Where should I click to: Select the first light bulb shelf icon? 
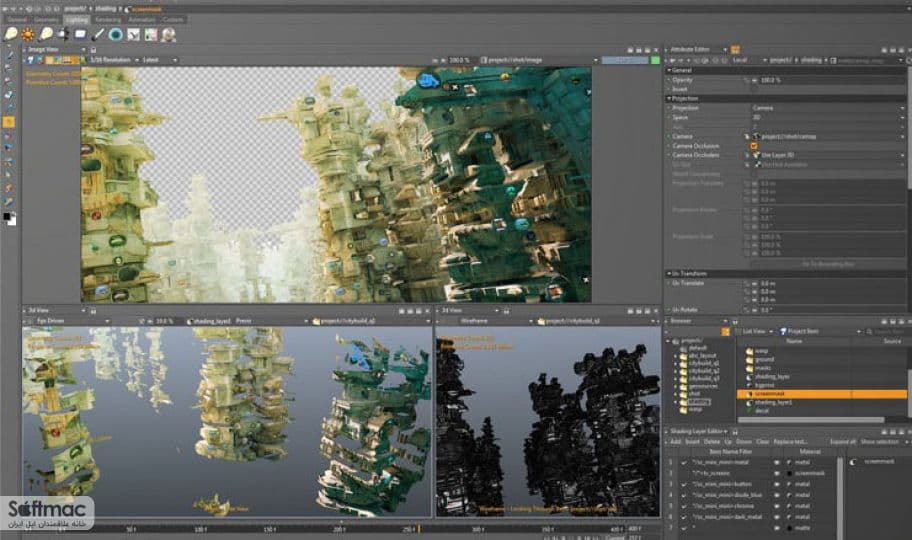[10, 34]
